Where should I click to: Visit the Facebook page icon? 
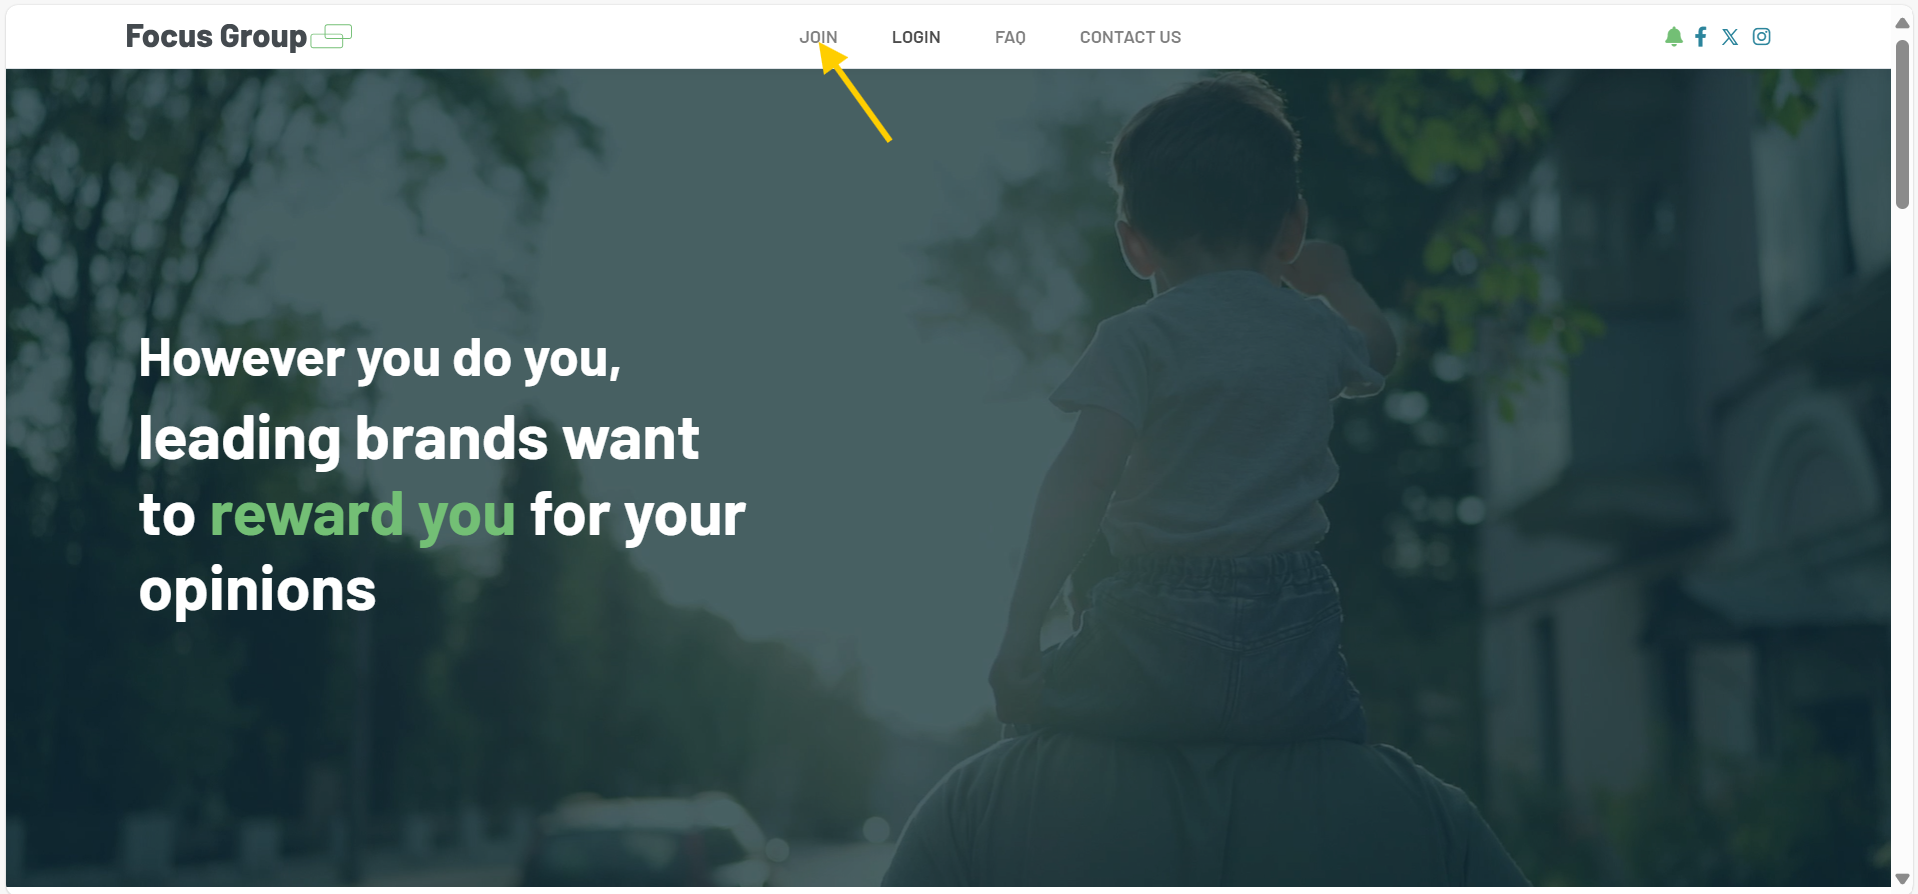[x=1701, y=37]
